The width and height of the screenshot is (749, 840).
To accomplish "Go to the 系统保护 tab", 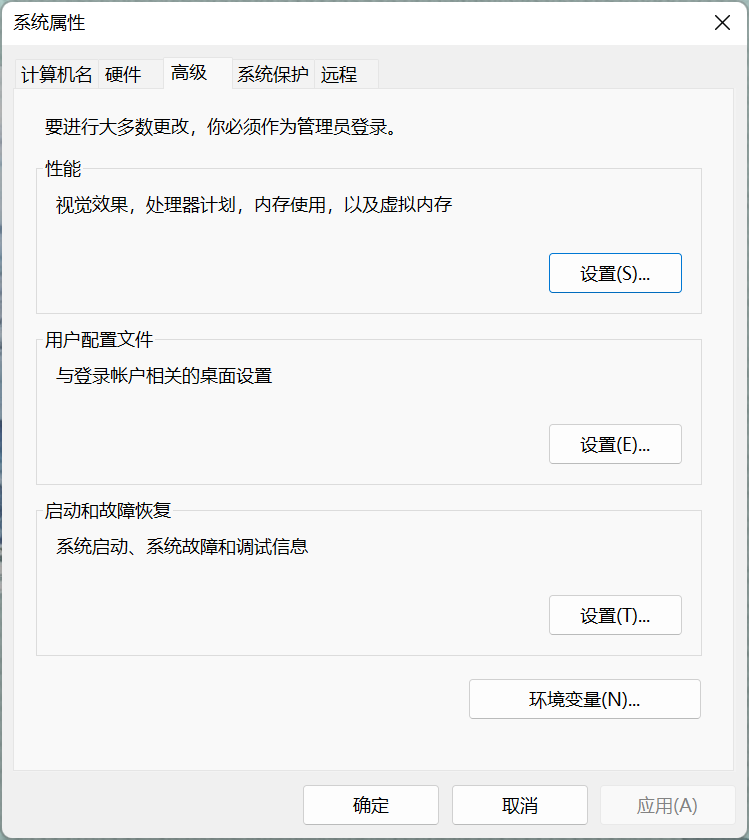I will point(273,74).
